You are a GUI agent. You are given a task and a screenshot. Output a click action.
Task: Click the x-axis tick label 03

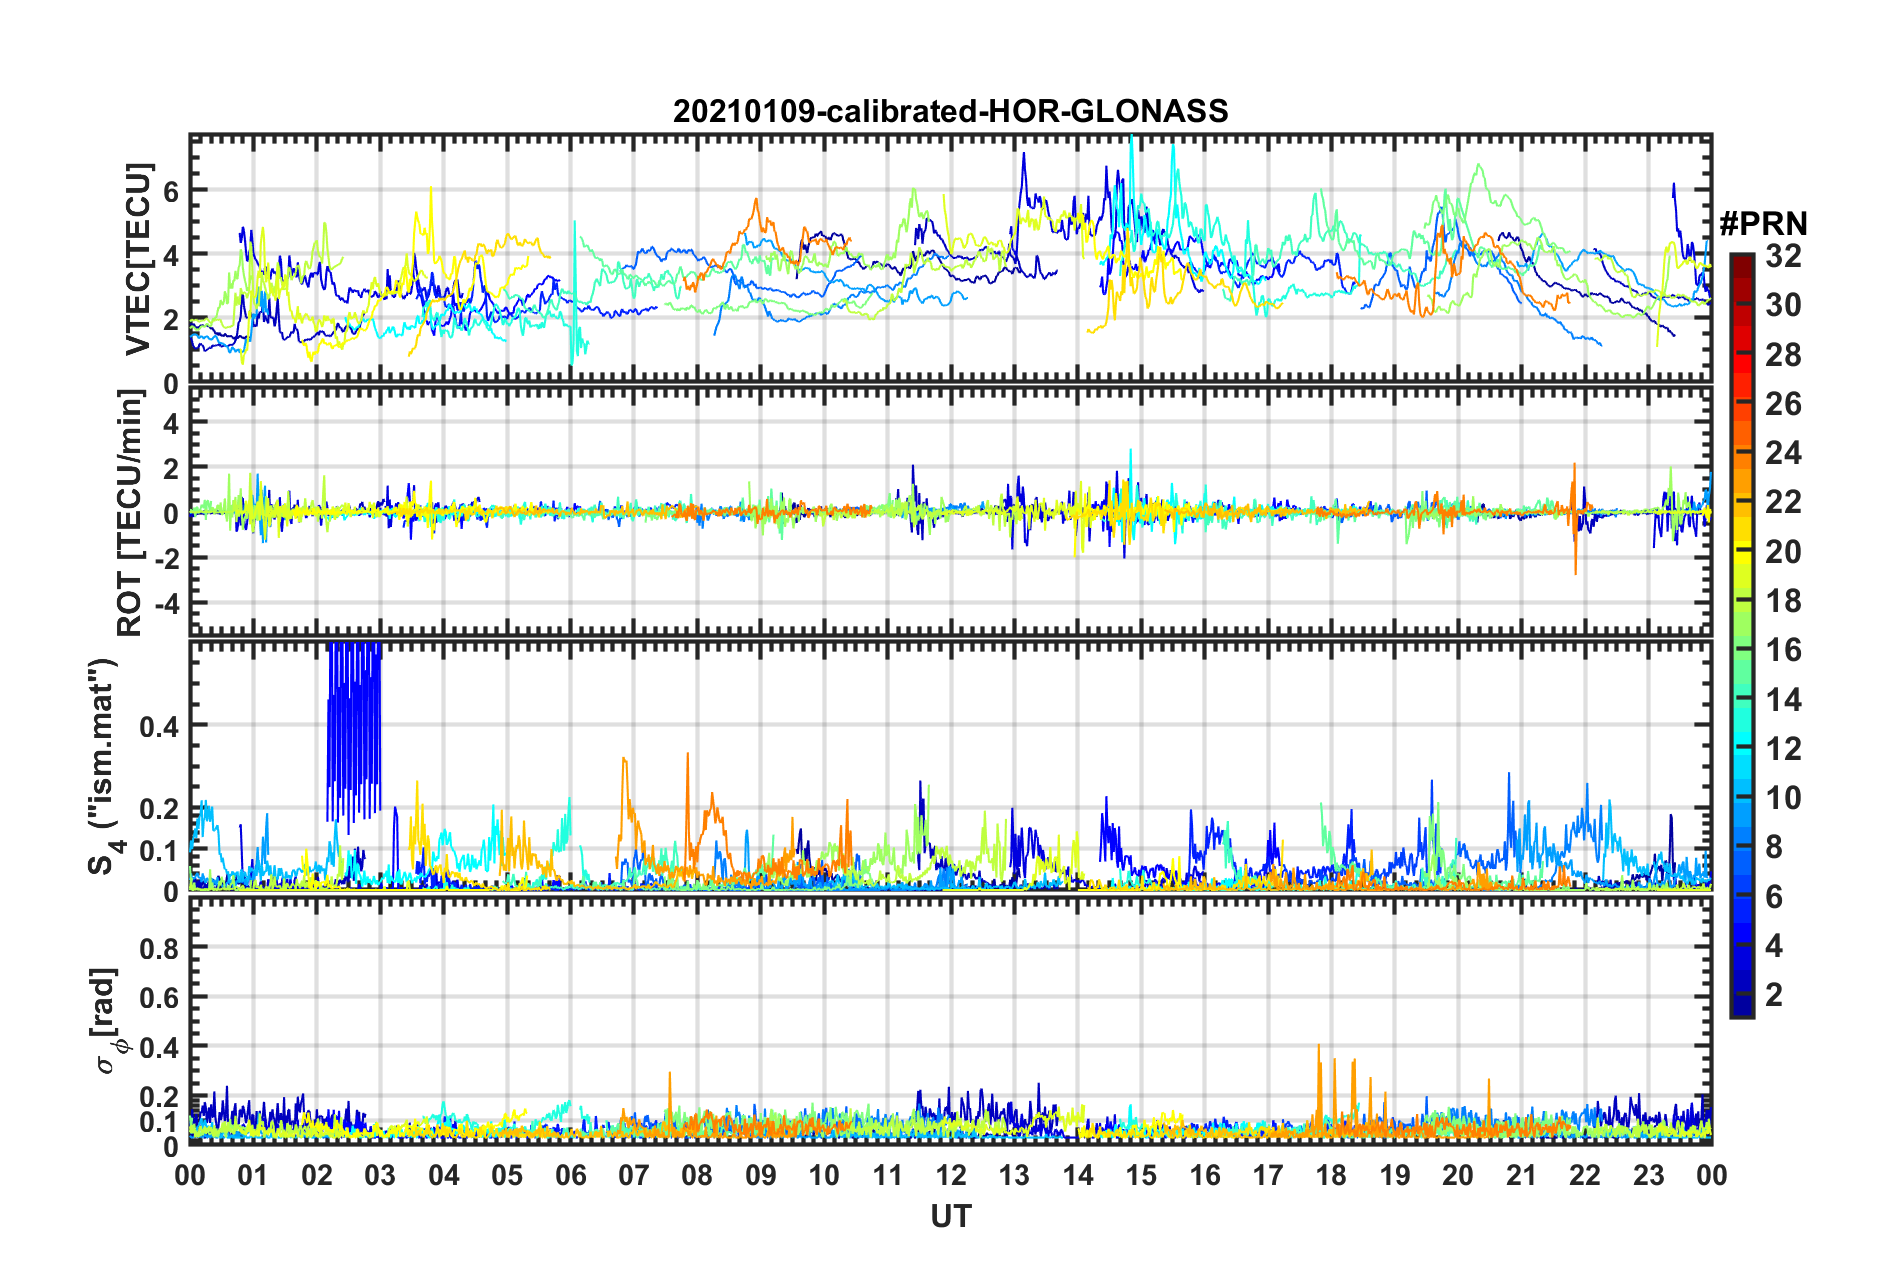point(380,1175)
